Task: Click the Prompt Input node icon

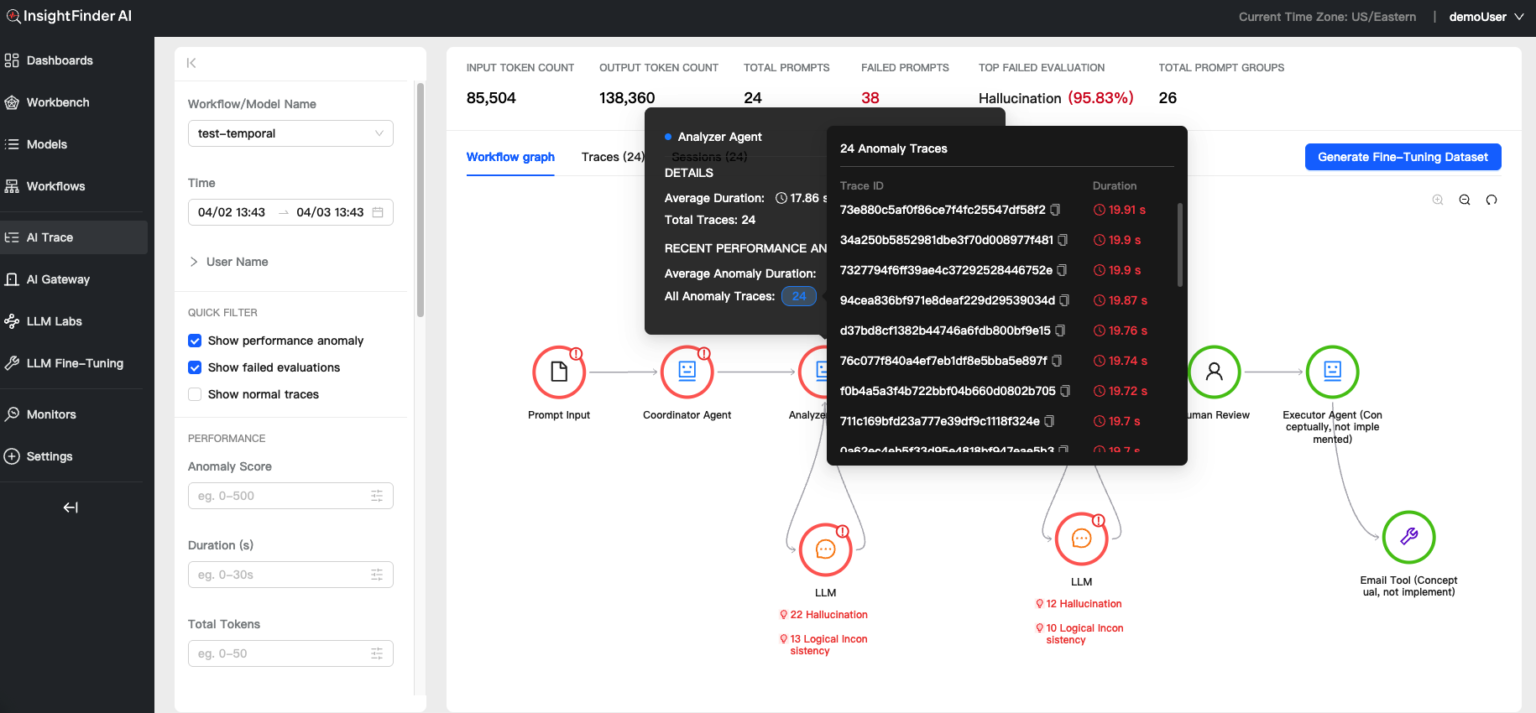Action: tap(559, 372)
